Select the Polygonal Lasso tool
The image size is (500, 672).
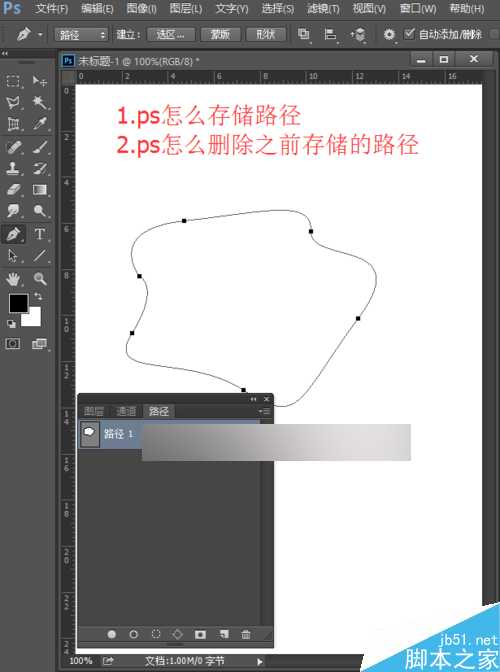click(13, 102)
